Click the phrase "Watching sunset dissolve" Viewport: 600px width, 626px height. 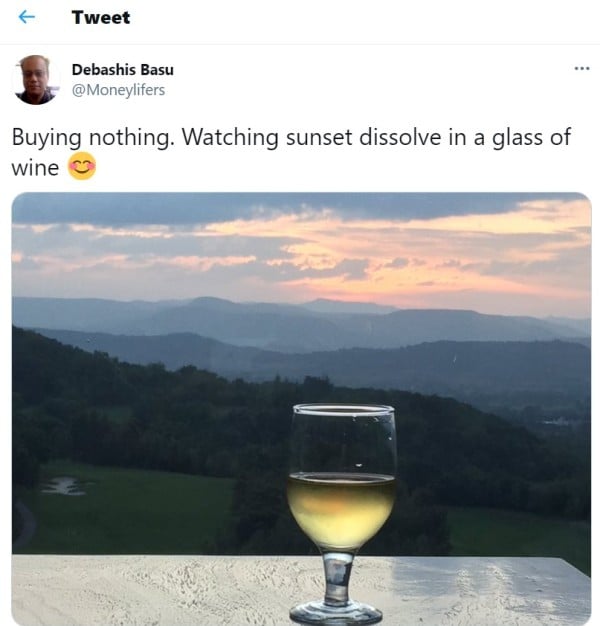303,138
